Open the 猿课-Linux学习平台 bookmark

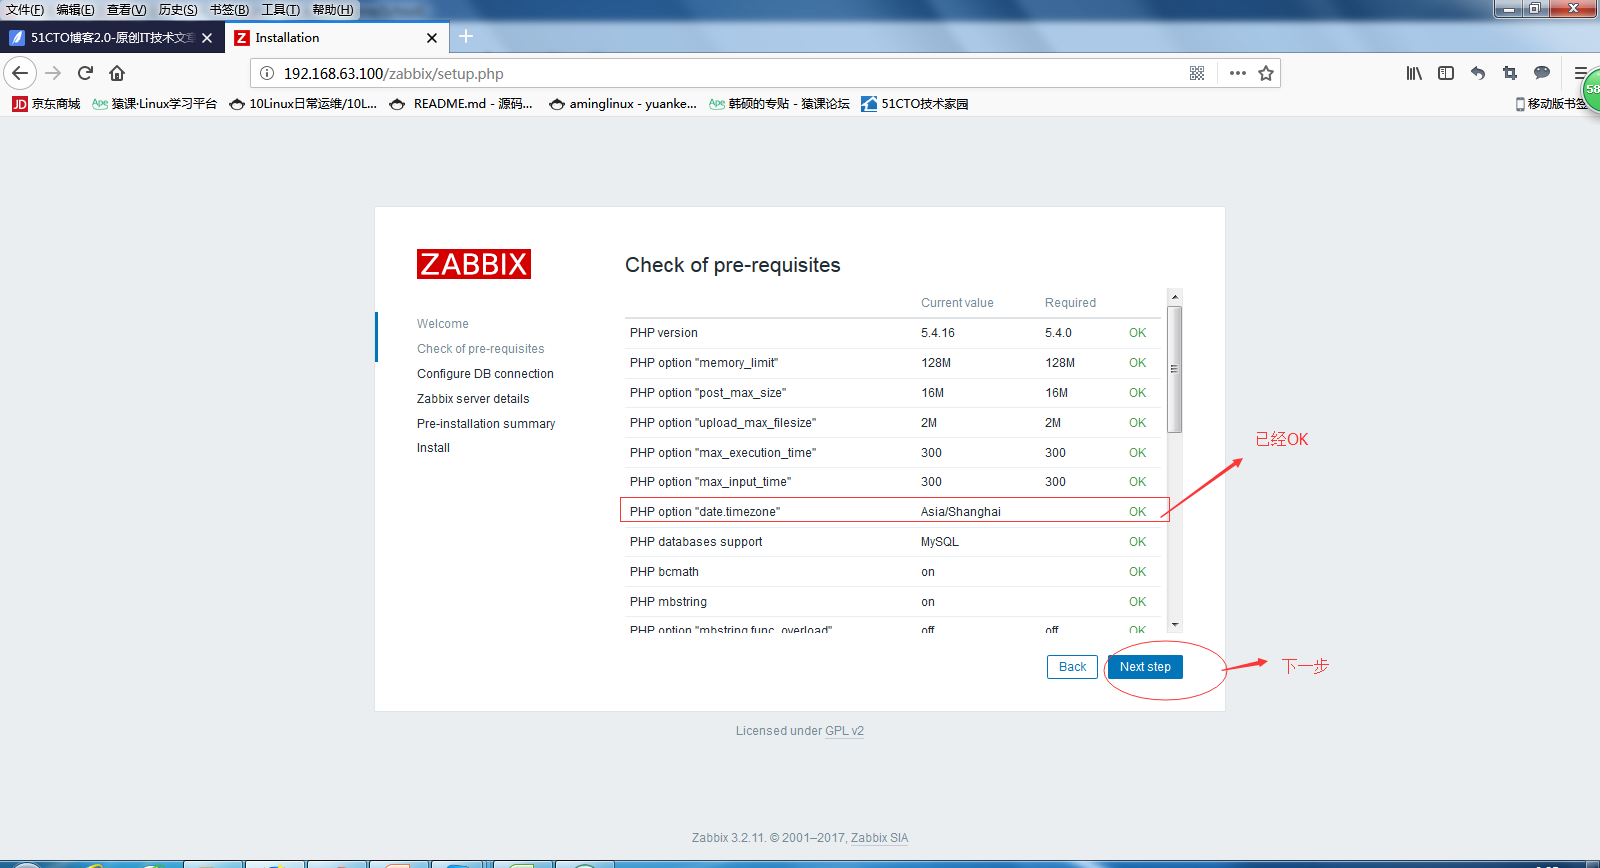[154, 104]
